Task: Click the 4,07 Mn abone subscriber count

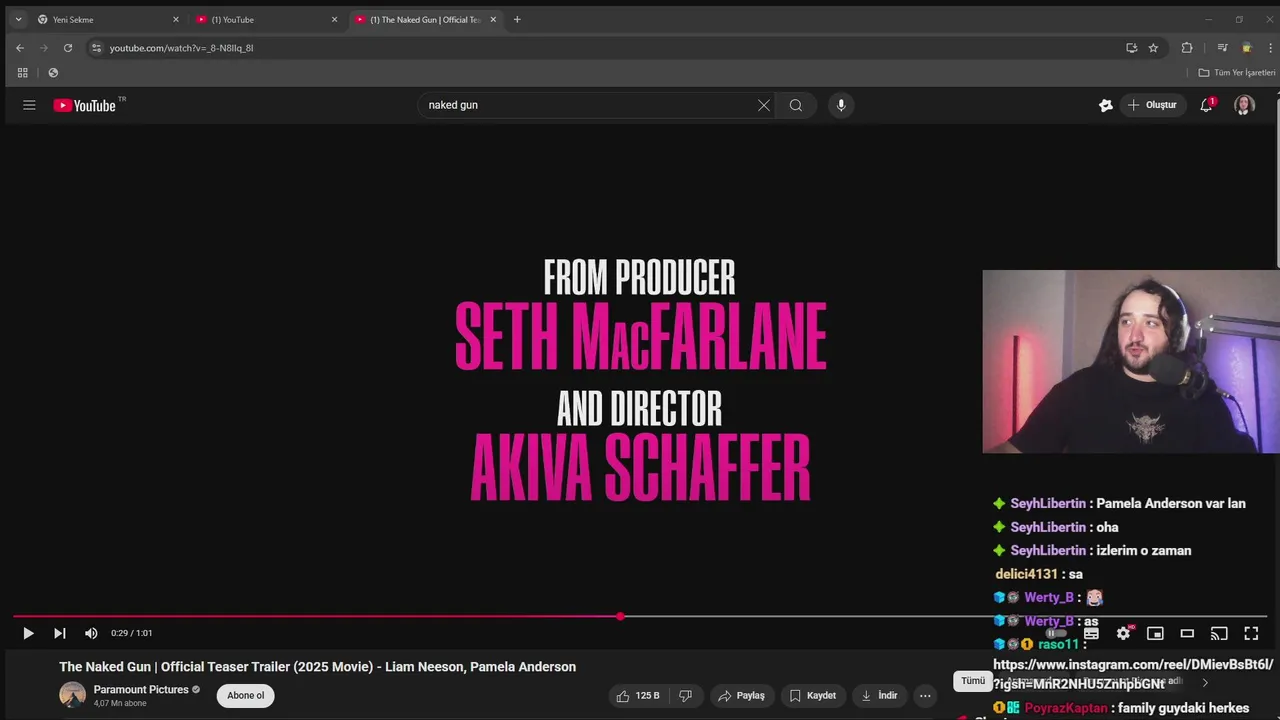Action: click(x=120, y=704)
